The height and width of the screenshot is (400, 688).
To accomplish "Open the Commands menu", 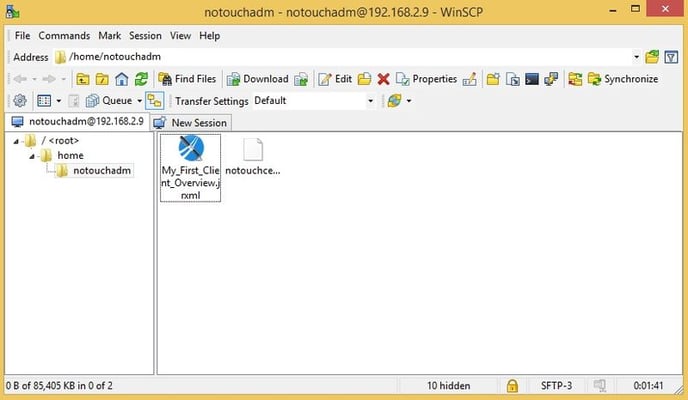I will point(64,36).
